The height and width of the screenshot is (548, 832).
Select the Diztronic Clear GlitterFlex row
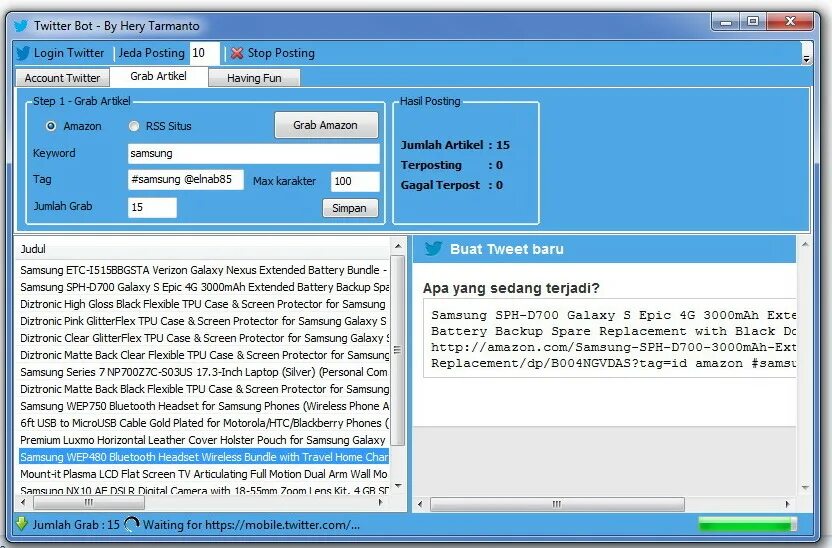[204, 338]
